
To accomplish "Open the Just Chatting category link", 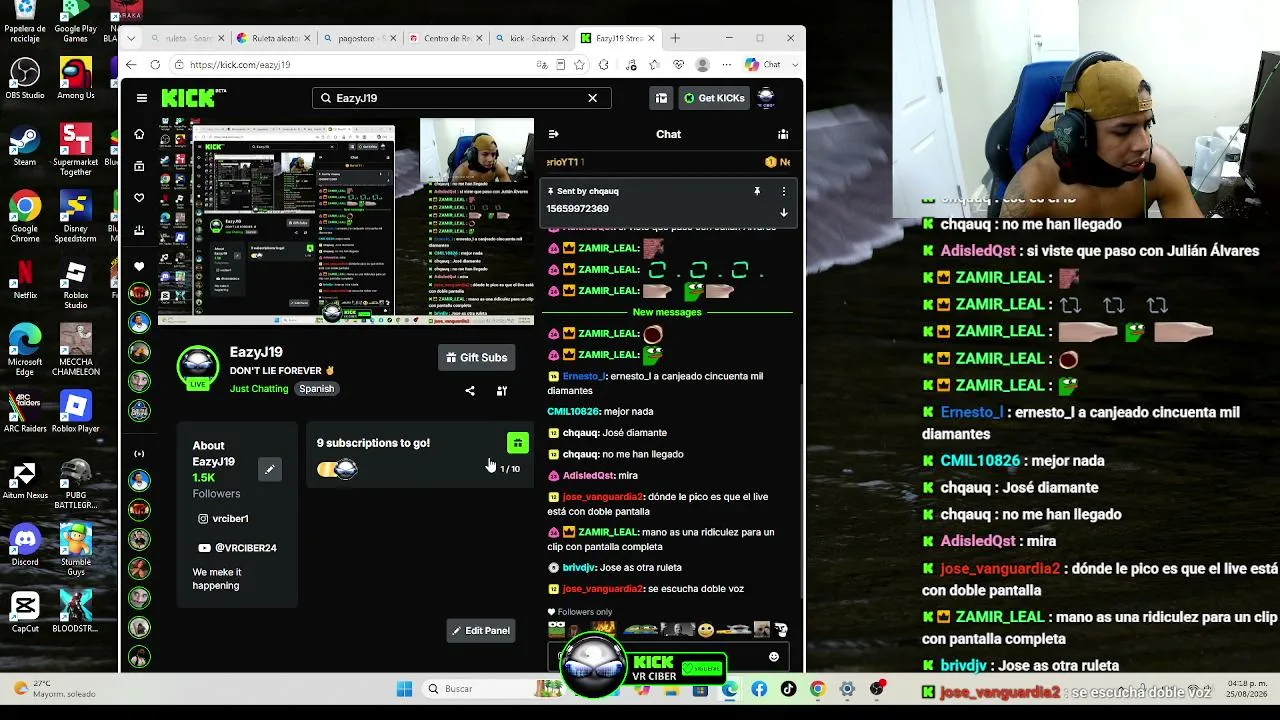I will [259, 389].
